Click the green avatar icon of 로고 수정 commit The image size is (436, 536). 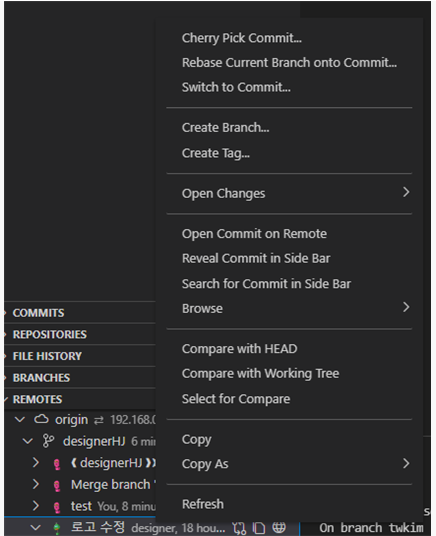pyautogui.click(x=57, y=528)
